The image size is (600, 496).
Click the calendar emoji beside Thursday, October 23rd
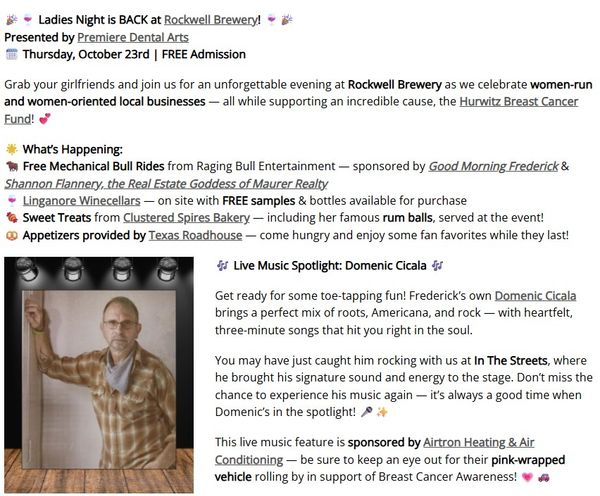point(12,54)
